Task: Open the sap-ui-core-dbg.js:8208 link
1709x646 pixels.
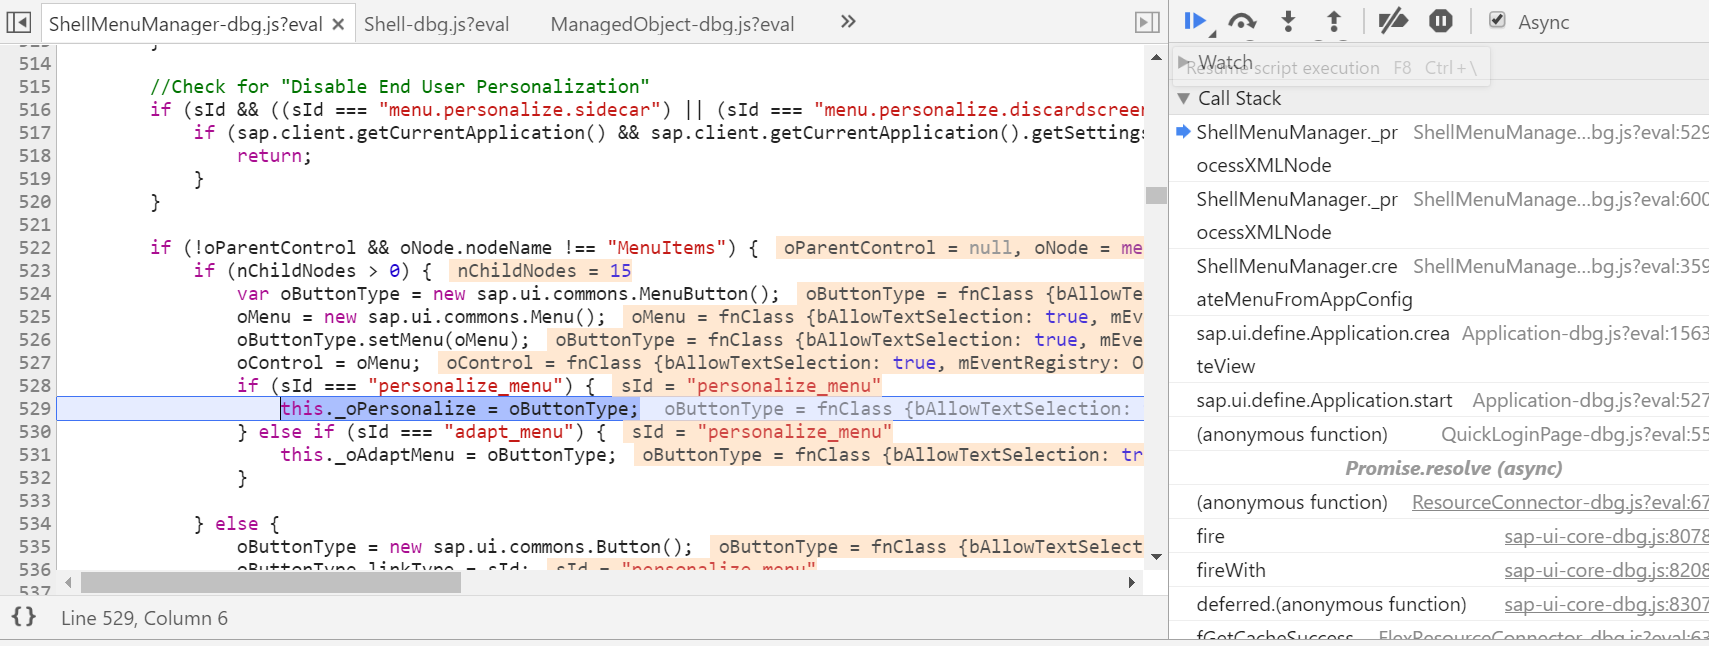Action: point(1606,570)
